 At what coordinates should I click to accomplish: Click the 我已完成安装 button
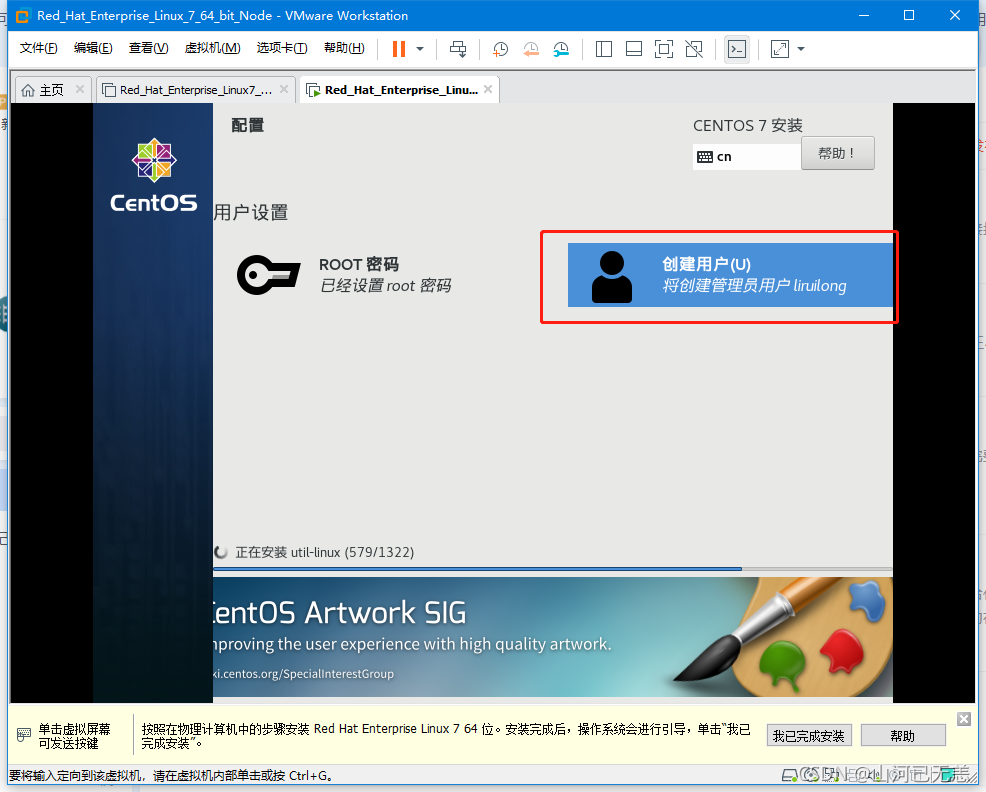pyautogui.click(x=809, y=735)
